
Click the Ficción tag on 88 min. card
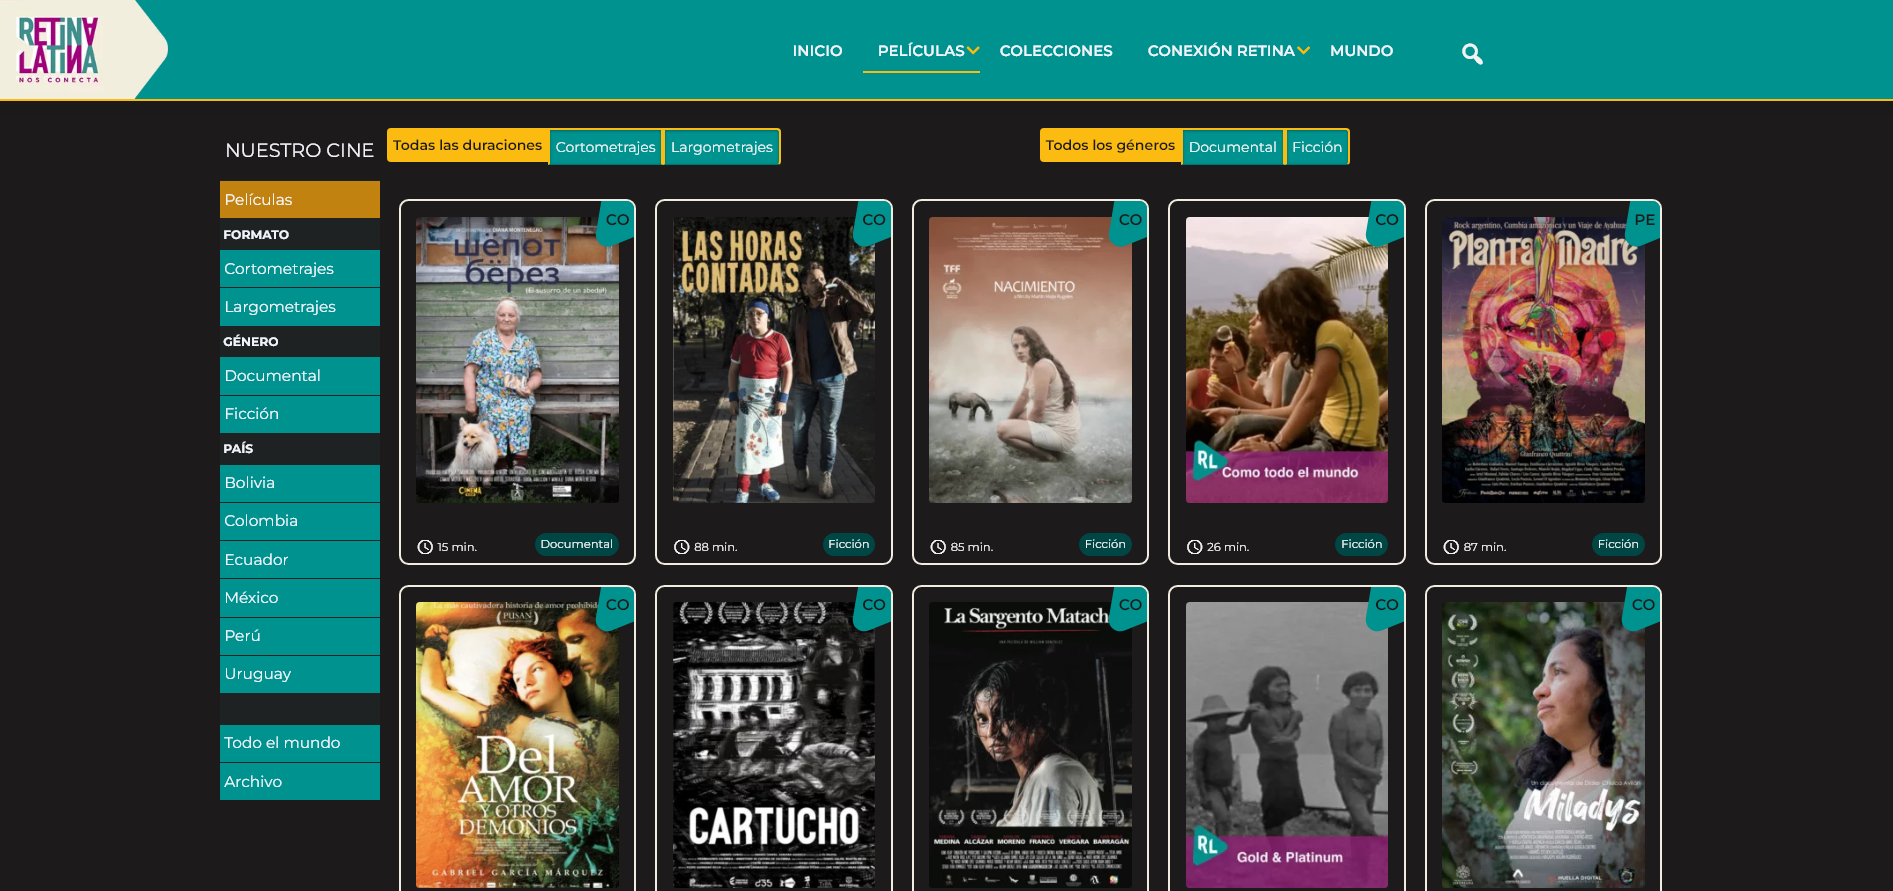pyautogui.click(x=848, y=544)
